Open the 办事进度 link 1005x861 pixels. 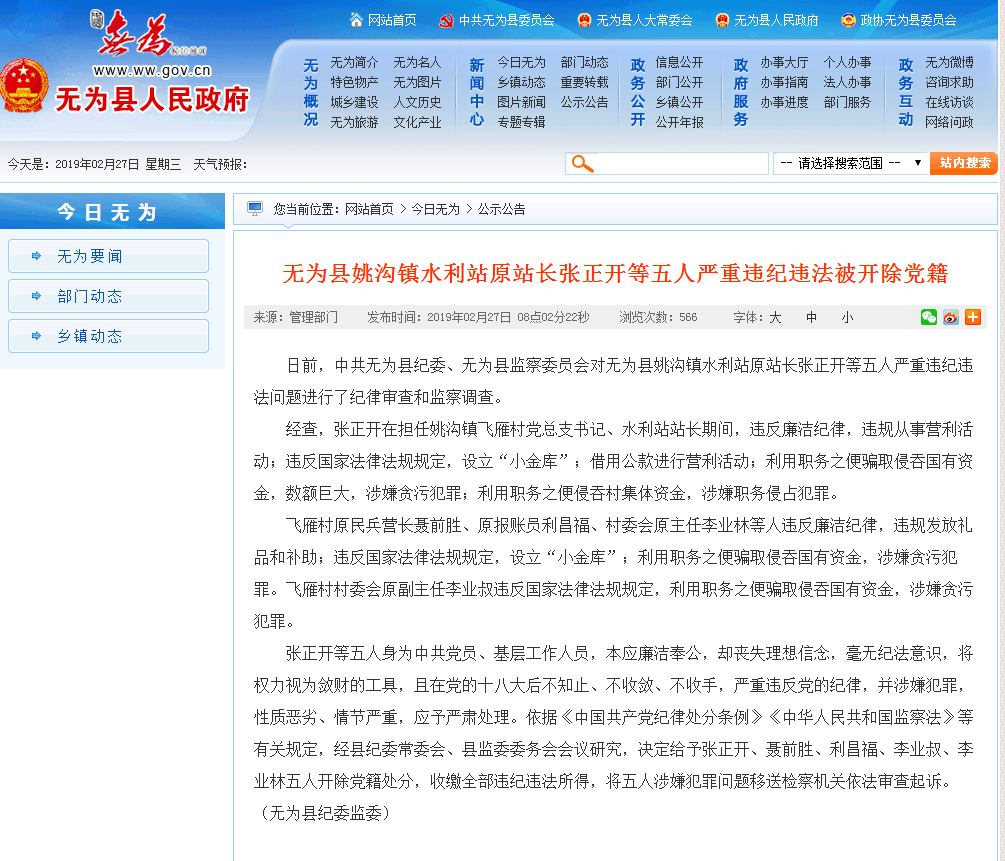pos(785,102)
